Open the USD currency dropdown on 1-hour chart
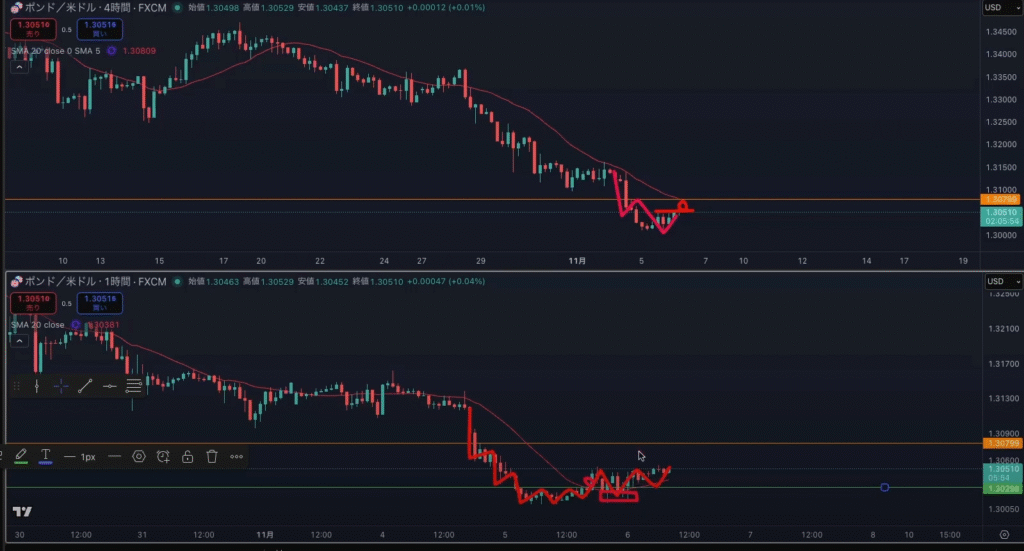This screenshot has width=1024, height=551. coord(1003,281)
